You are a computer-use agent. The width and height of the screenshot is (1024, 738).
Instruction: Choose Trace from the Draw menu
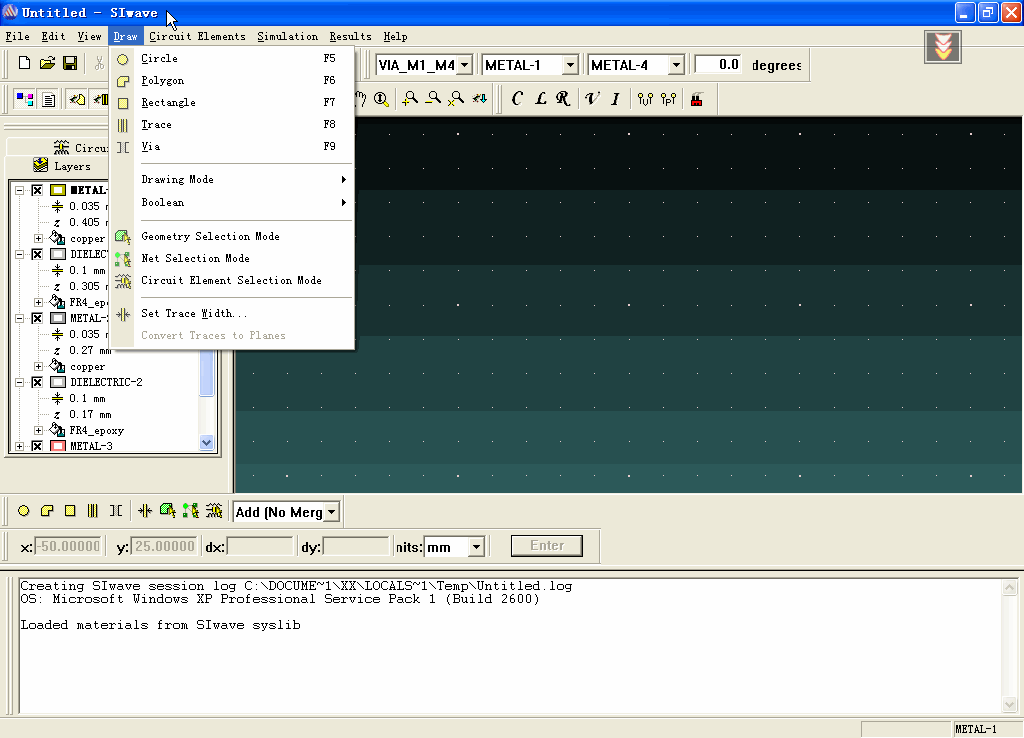[232, 124]
